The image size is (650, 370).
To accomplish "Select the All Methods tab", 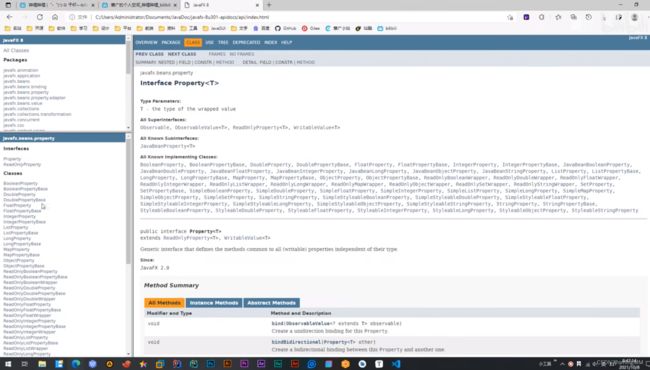I will (x=164, y=303).
